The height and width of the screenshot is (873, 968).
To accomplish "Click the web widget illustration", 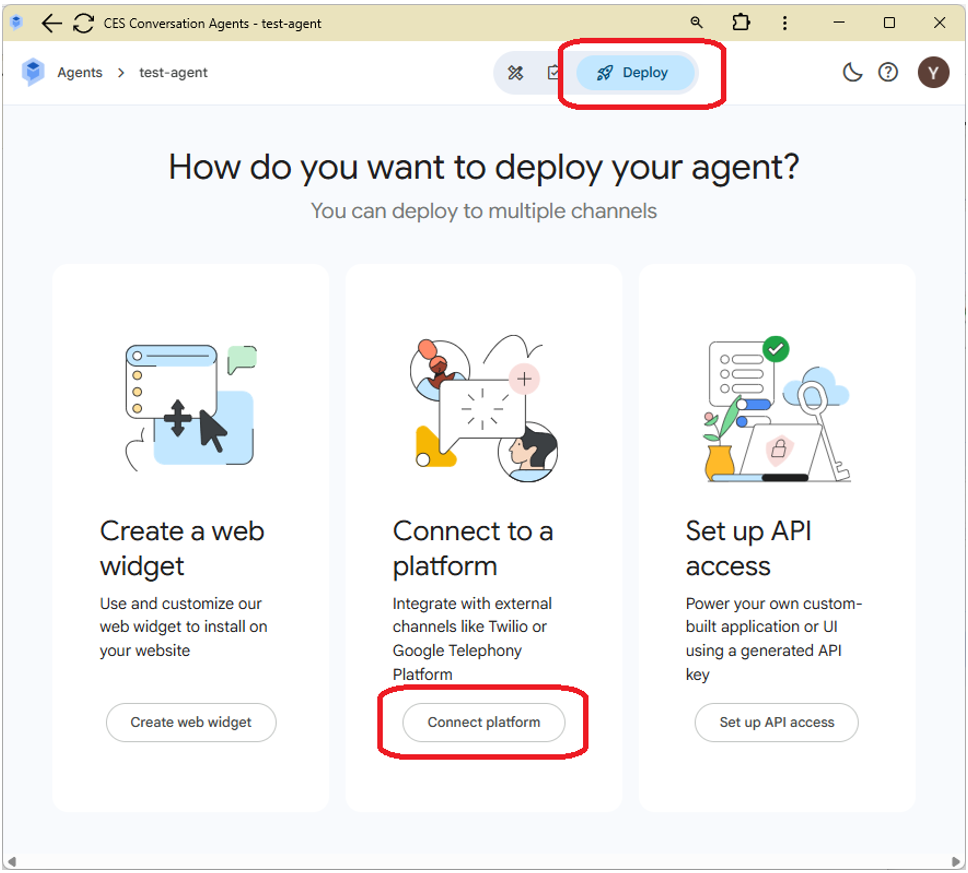I will 191,405.
